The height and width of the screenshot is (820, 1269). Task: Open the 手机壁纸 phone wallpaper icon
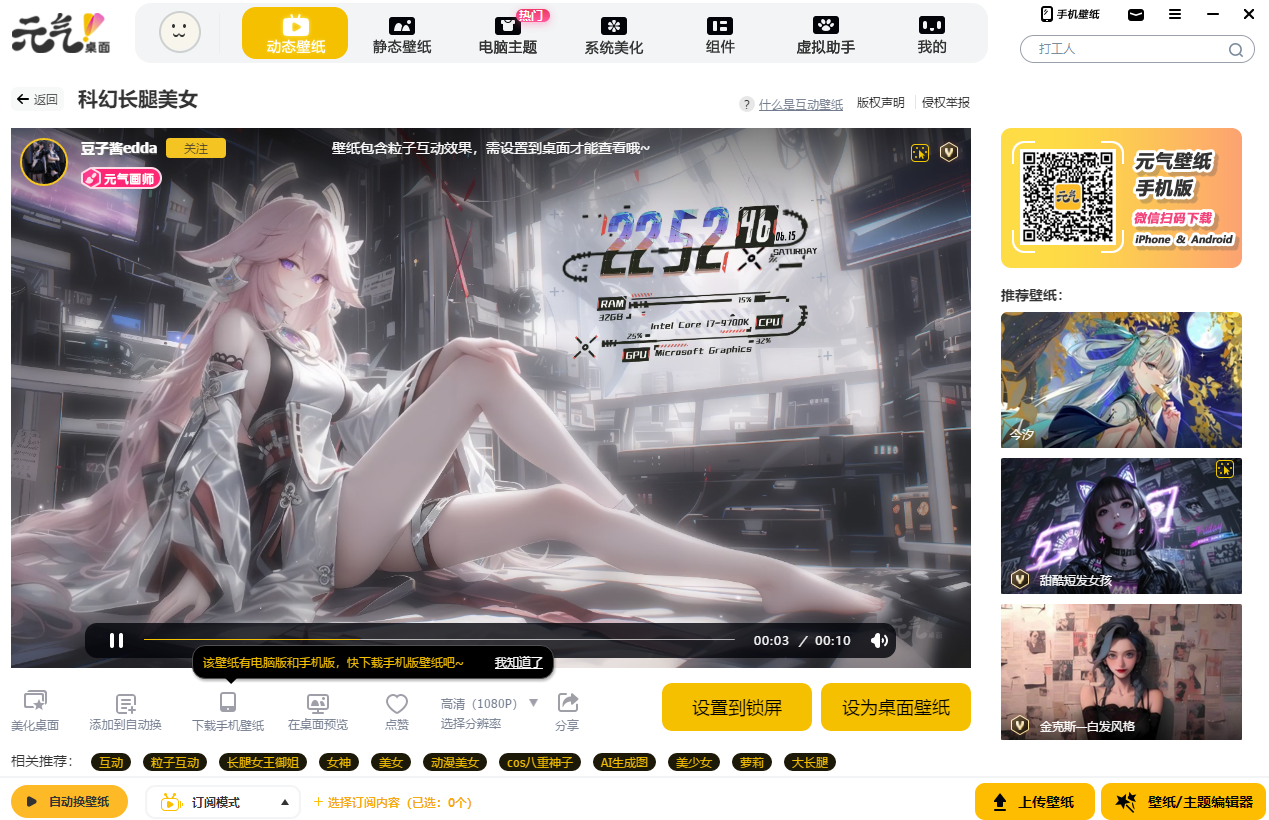click(x=1070, y=14)
